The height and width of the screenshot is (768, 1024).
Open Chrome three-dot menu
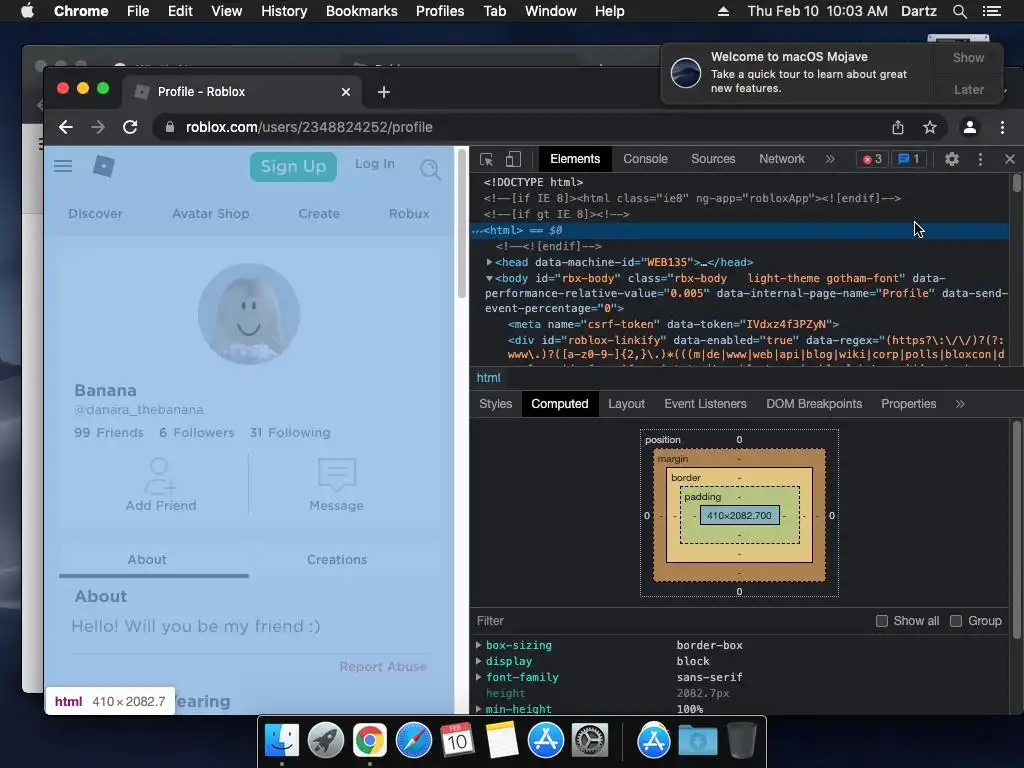[x=1002, y=127]
